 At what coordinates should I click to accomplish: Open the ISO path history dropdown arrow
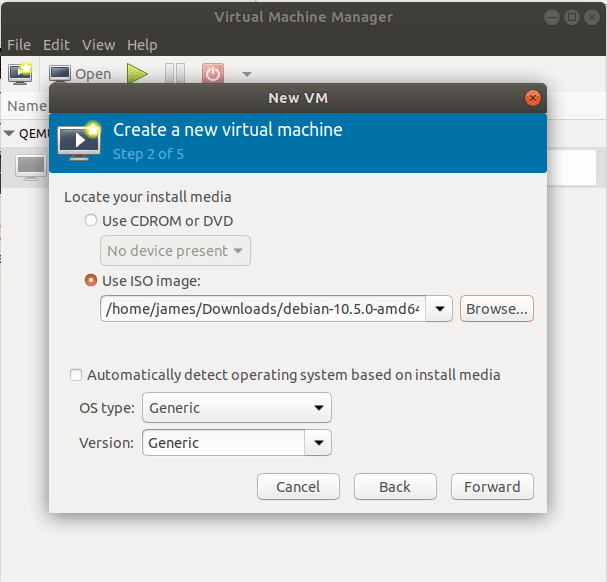point(440,309)
